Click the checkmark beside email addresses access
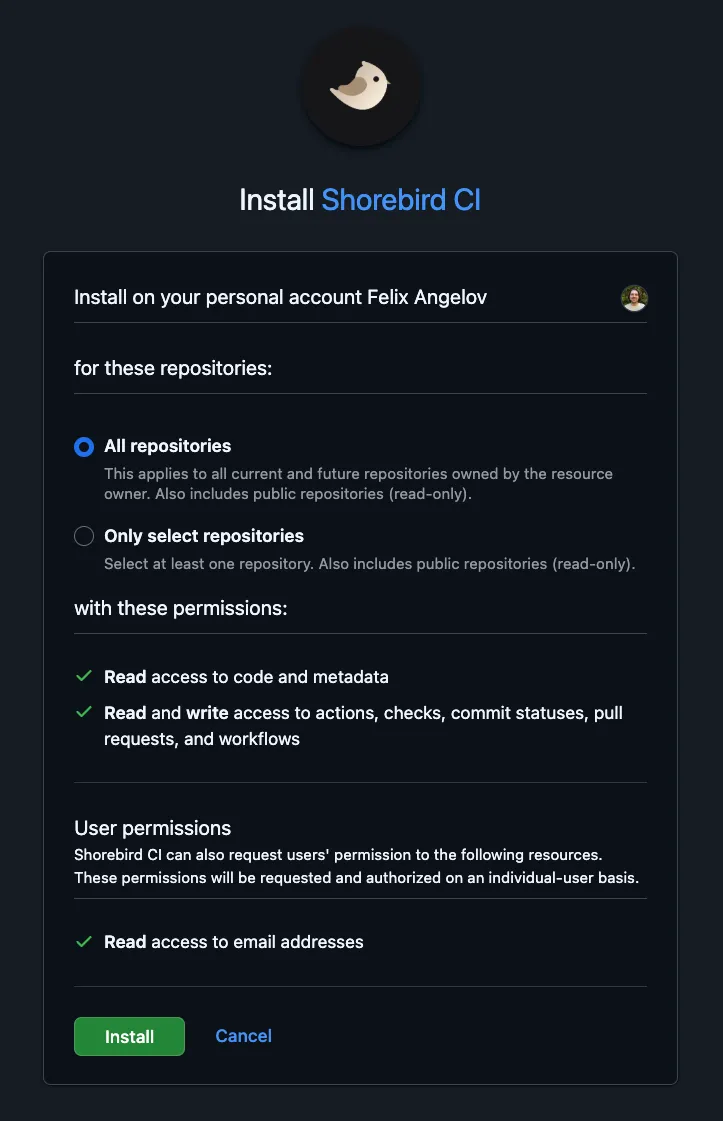 point(84,941)
